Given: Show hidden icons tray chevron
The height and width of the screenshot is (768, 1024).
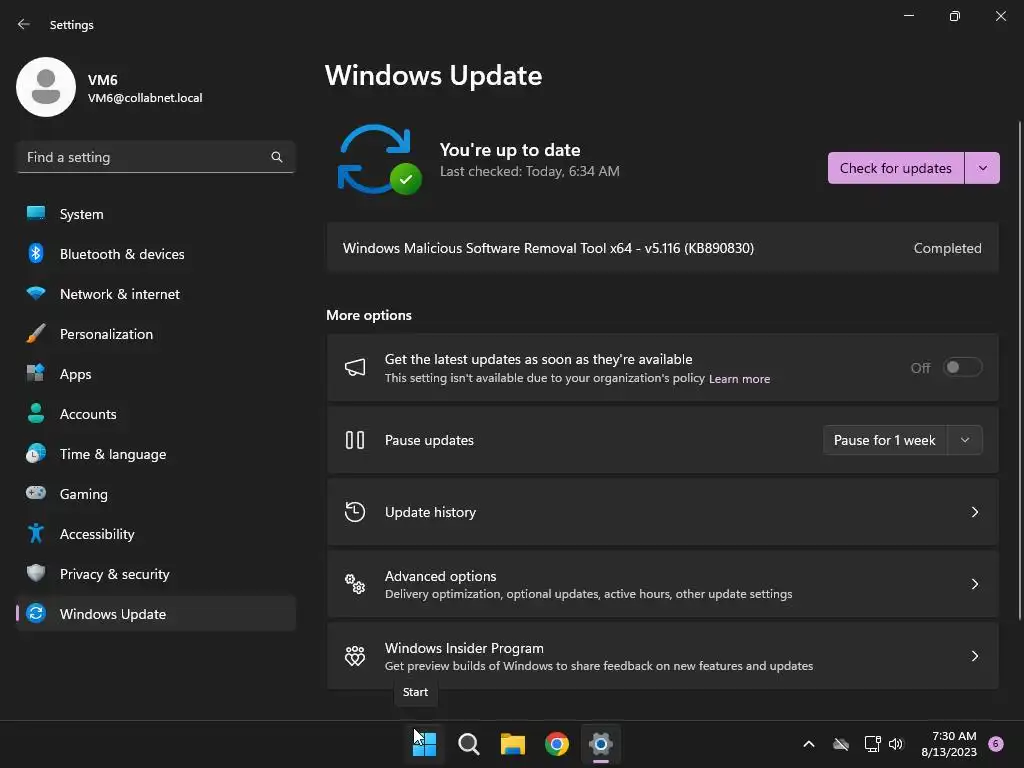Looking at the screenshot, I should pyautogui.click(x=808, y=744).
